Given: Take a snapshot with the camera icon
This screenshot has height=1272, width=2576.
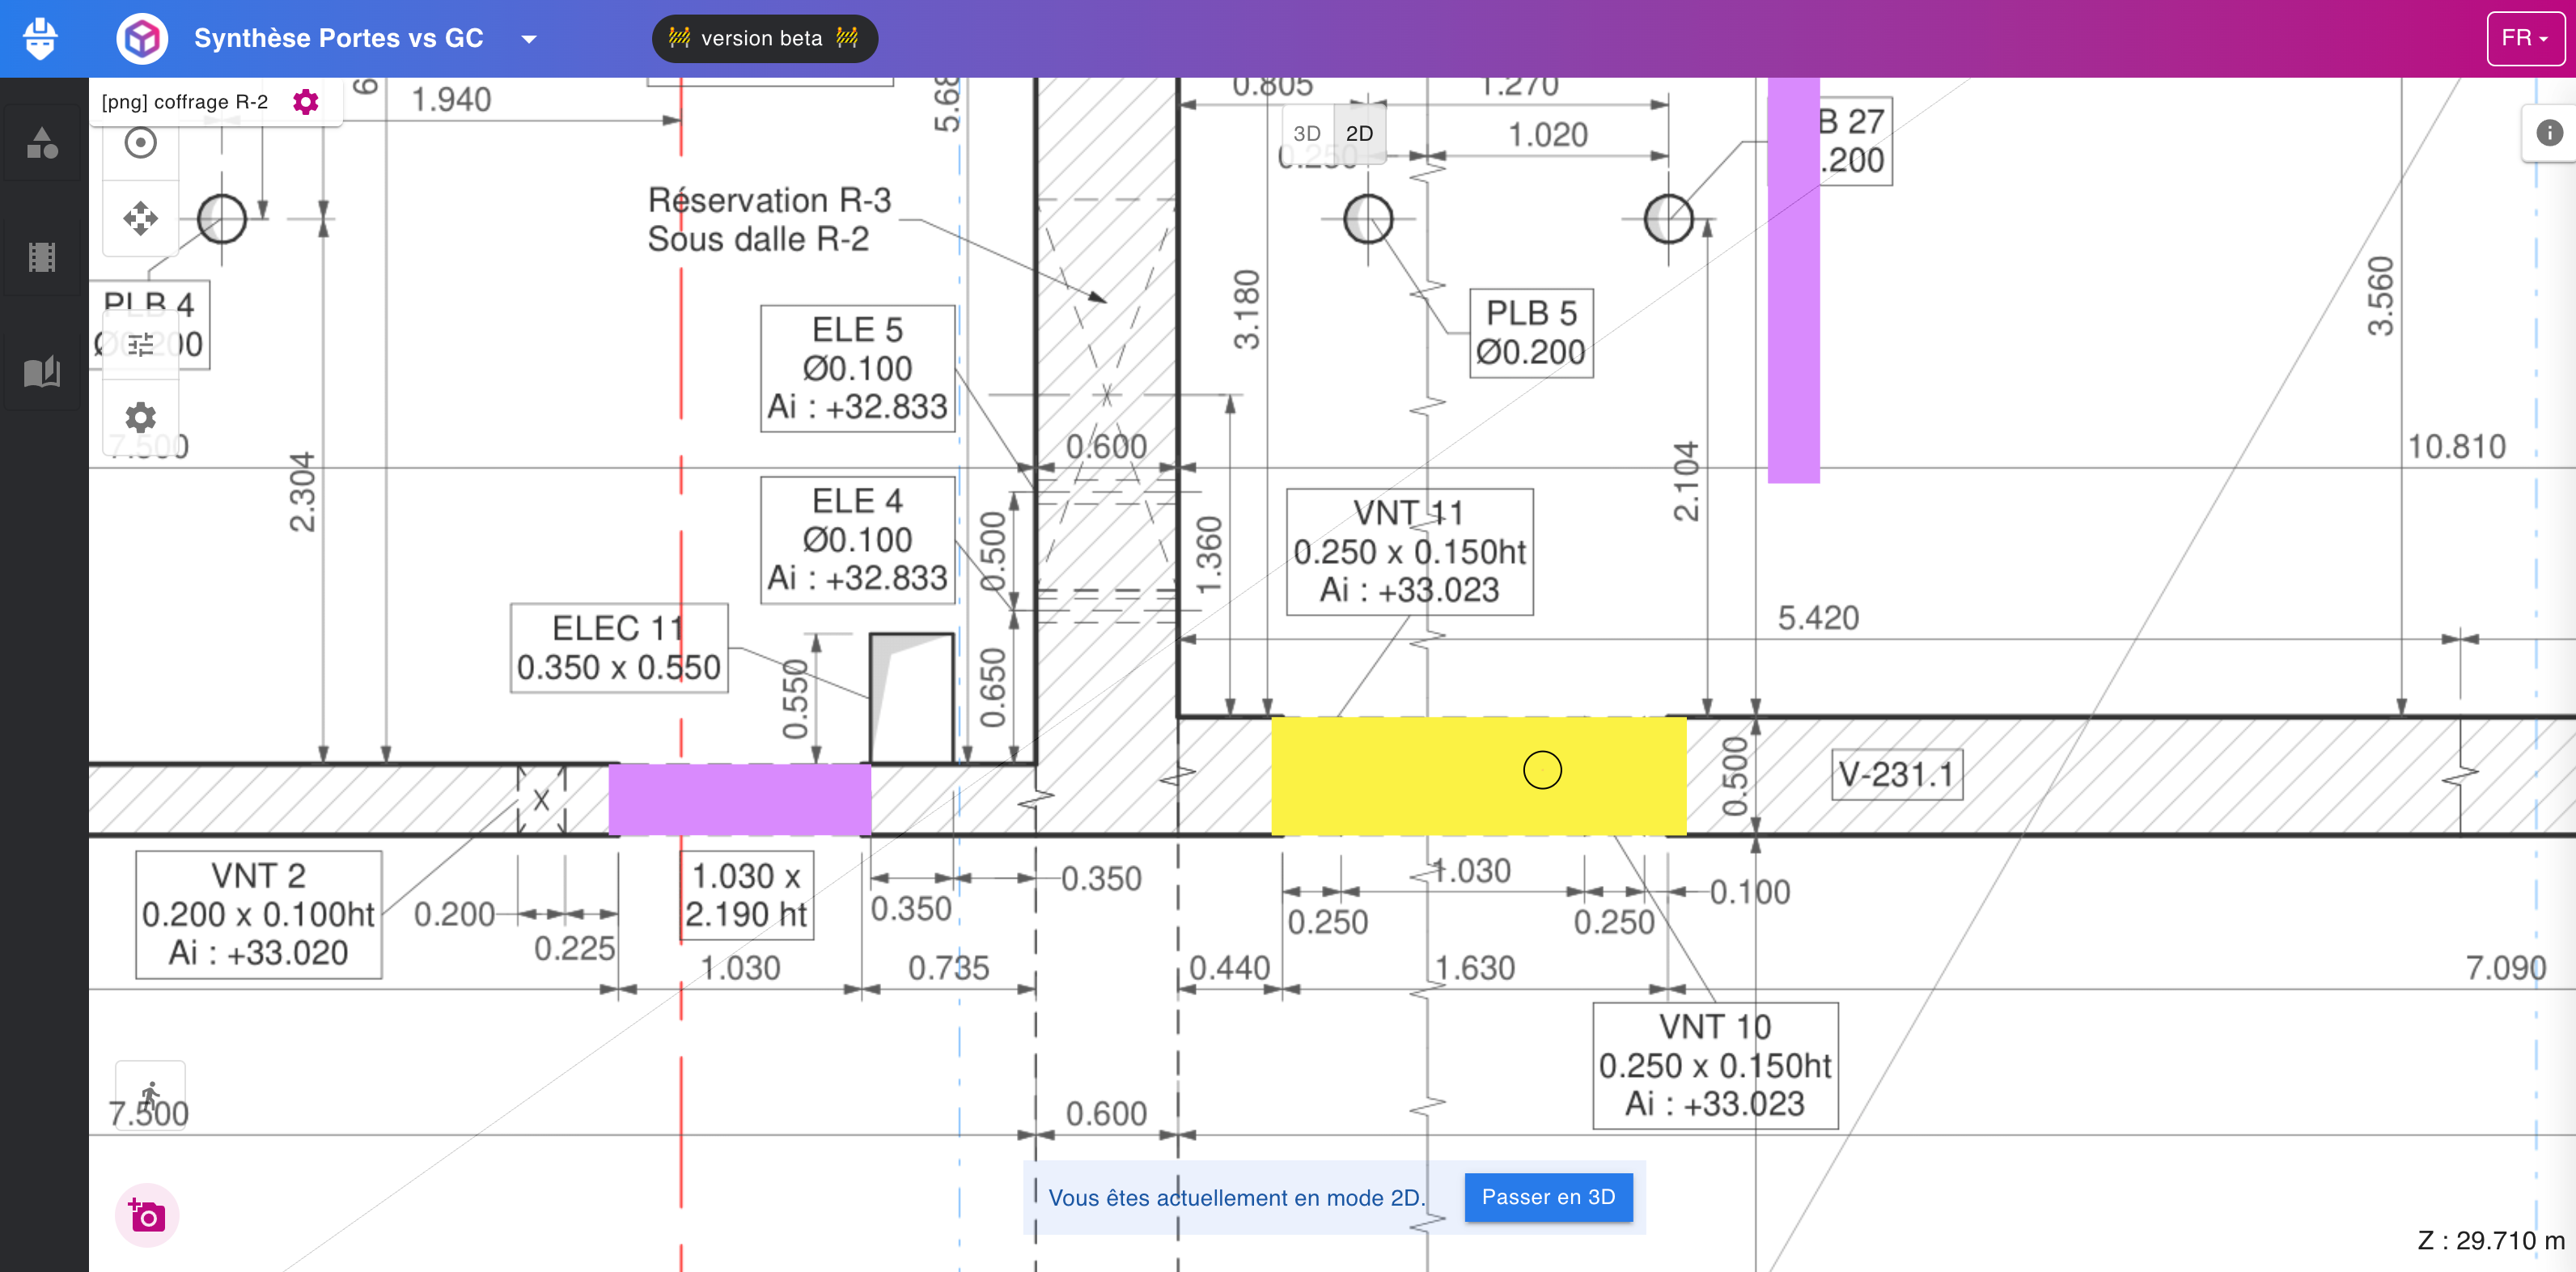Looking at the screenshot, I should pos(147,1215).
